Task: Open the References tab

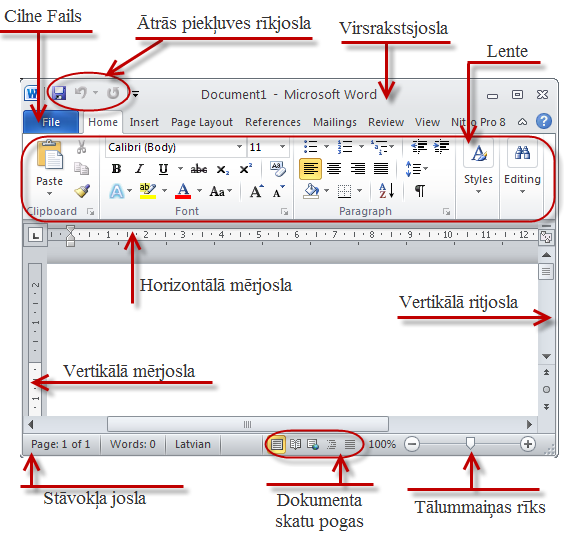Action: pos(273,122)
